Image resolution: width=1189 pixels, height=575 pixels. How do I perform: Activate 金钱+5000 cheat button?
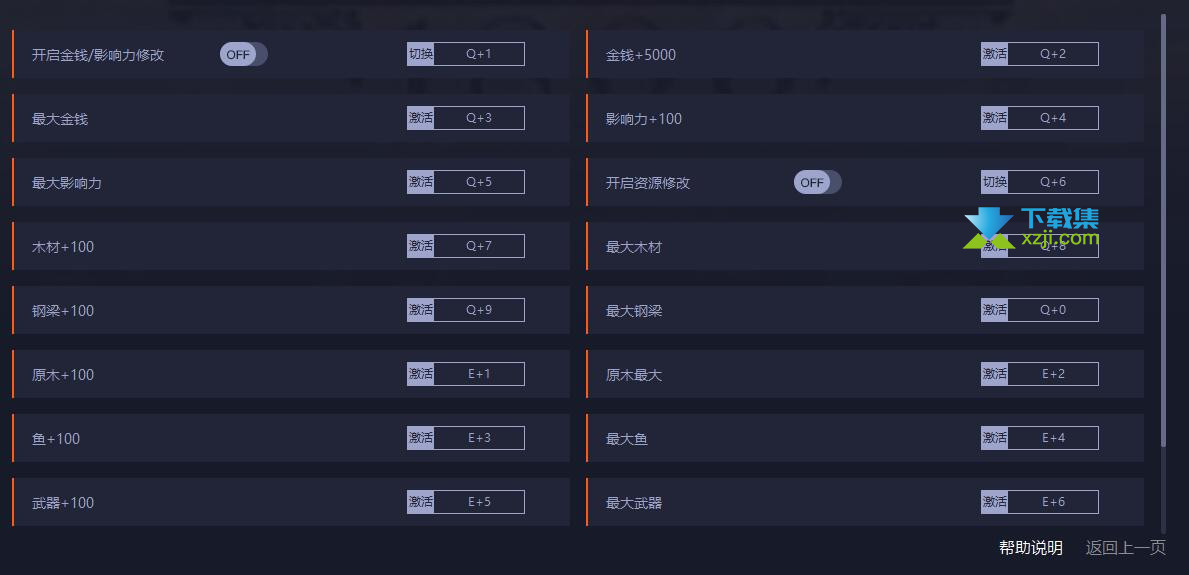[x=994, y=54]
